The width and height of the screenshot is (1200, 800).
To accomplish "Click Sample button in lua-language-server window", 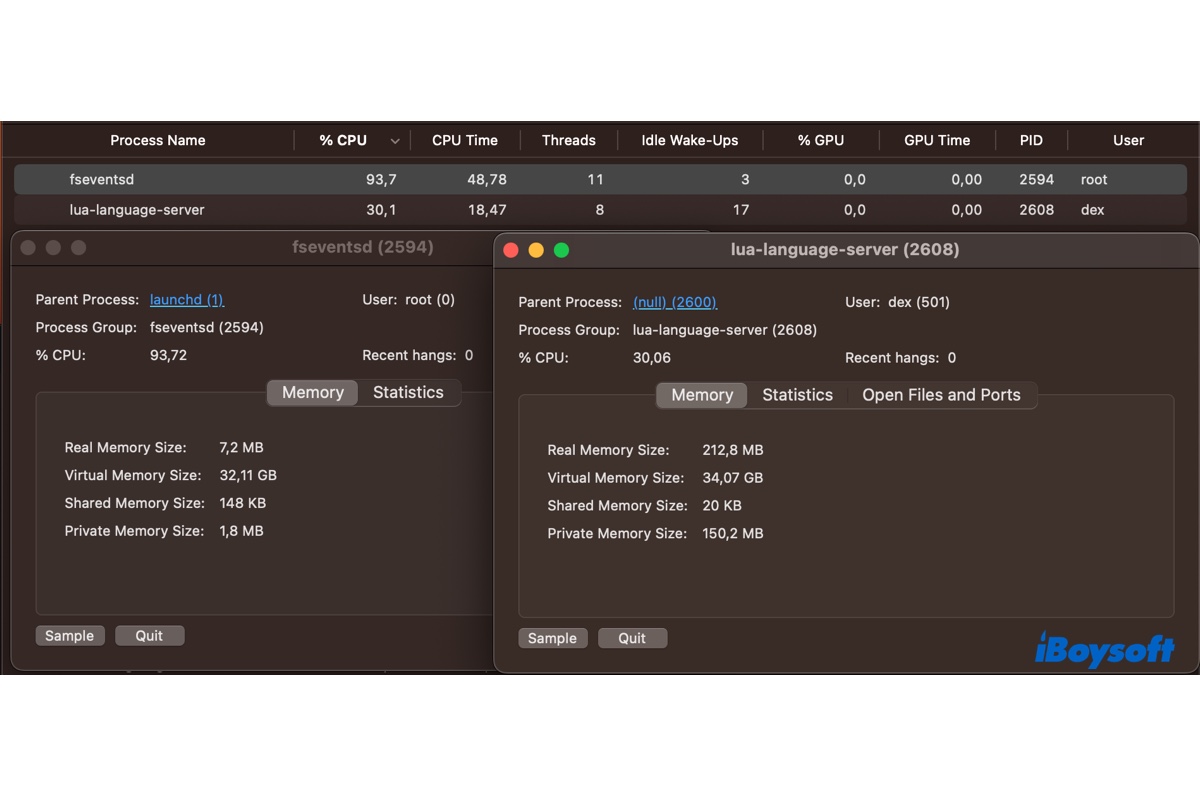I will point(552,638).
